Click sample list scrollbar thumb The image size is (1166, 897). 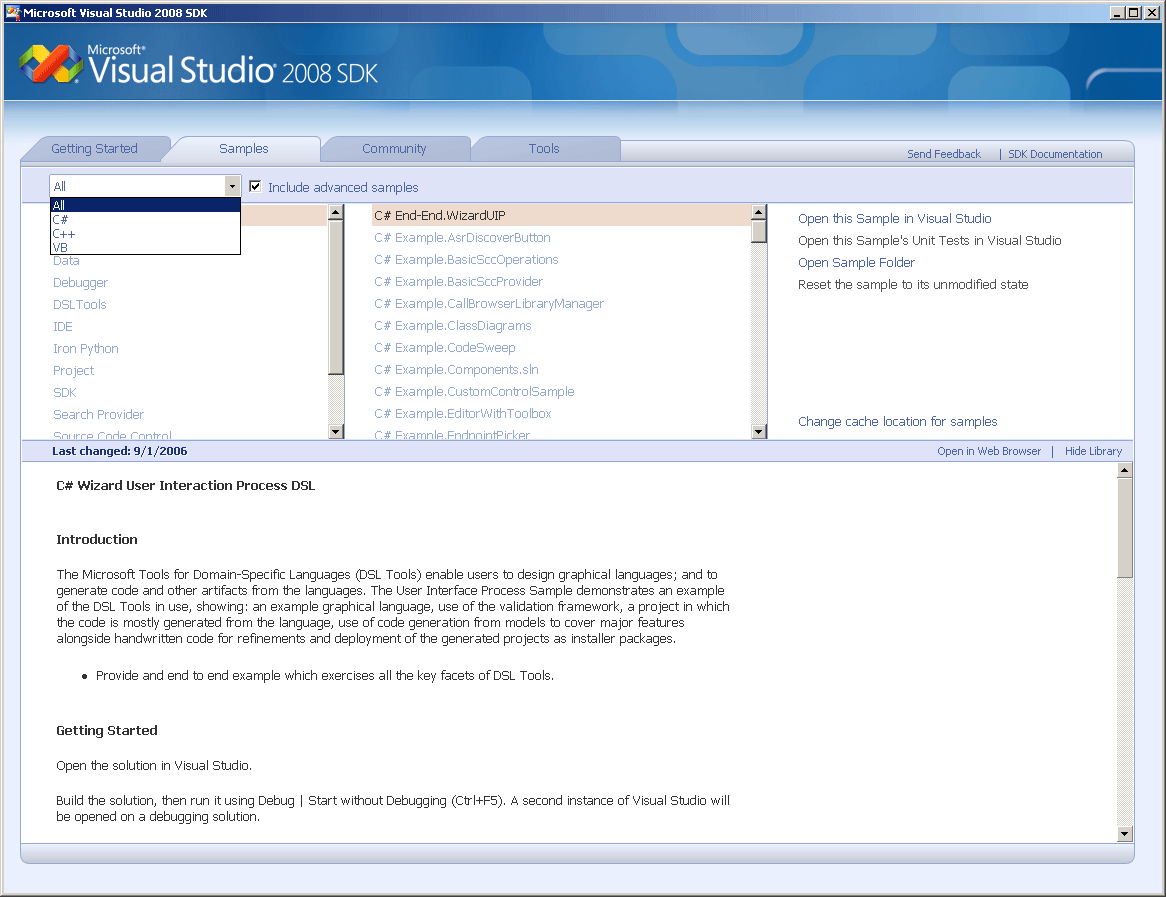tap(758, 231)
